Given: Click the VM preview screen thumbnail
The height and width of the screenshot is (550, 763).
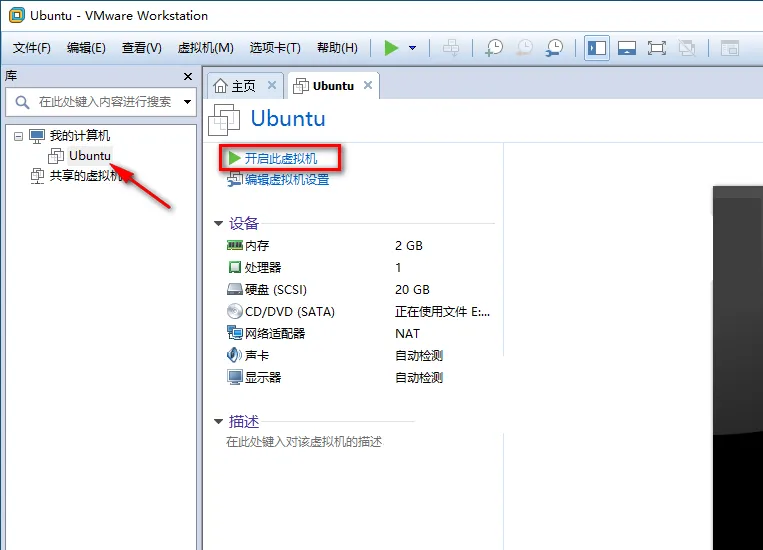Looking at the screenshot, I should (x=738, y=368).
